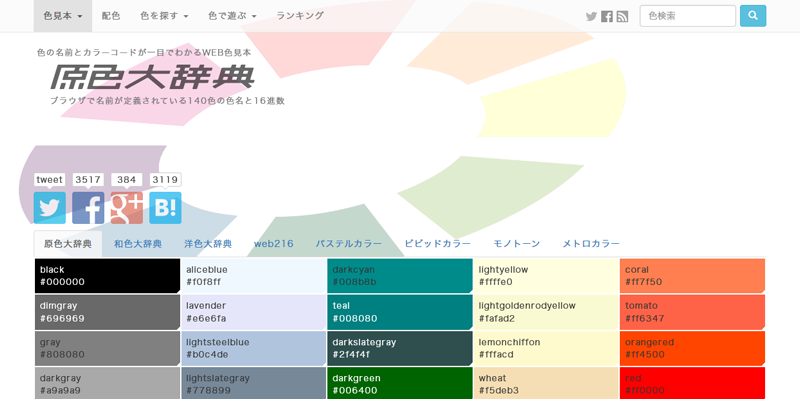The height and width of the screenshot is (400, 800).
Task: Click the blue search magnifier button
Action: [753, 16]
